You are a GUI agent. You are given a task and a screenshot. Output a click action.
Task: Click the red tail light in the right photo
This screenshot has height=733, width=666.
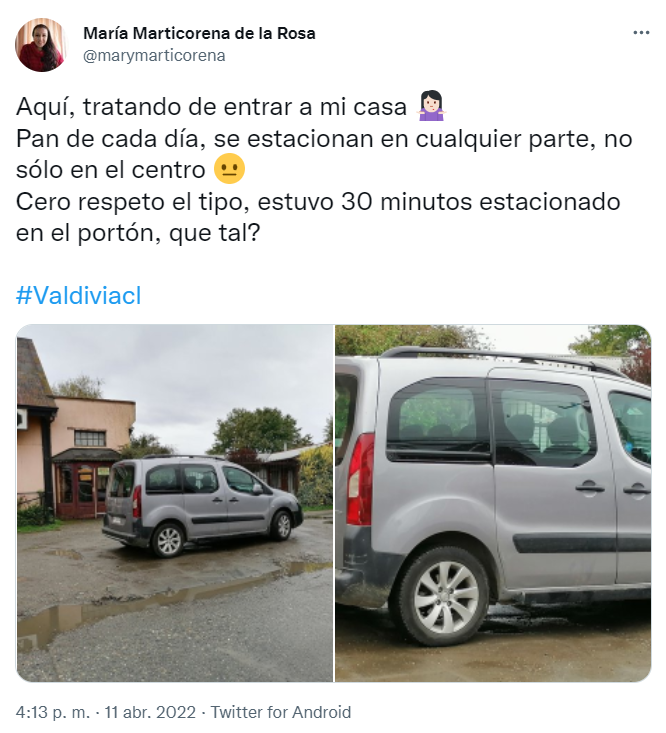[360, 479]
